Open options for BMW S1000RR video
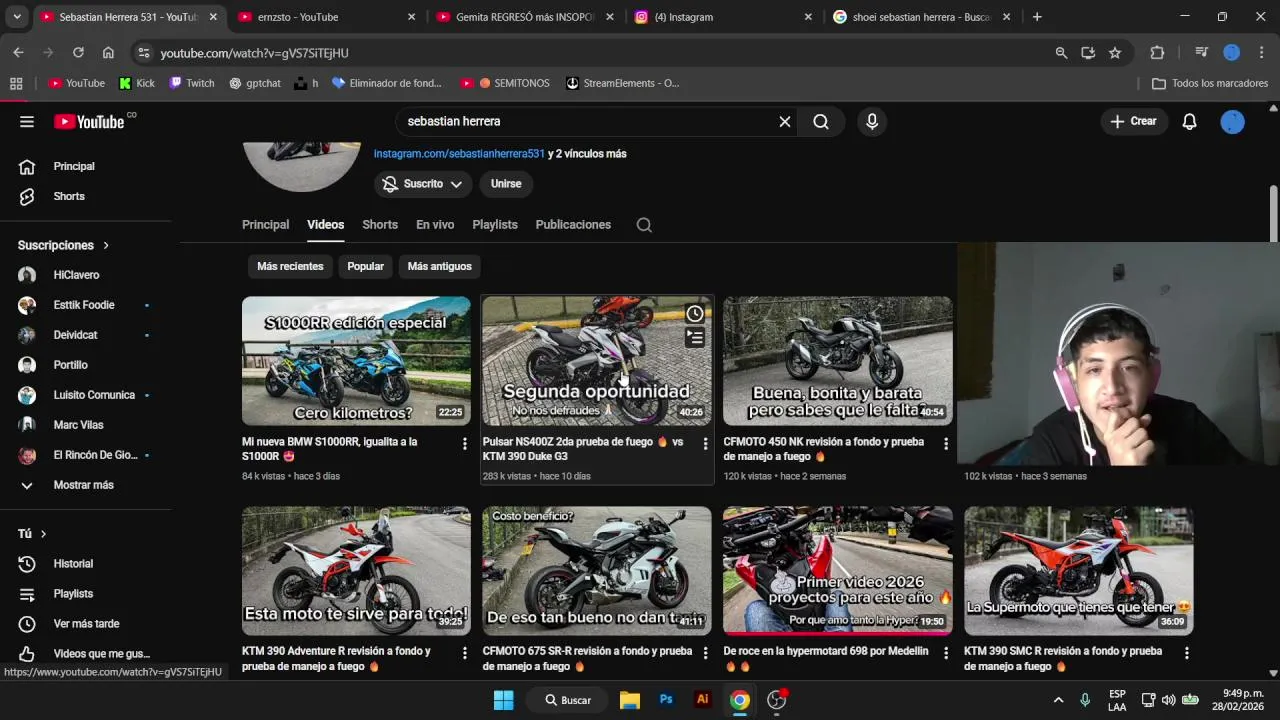 [x=464, y=444]
